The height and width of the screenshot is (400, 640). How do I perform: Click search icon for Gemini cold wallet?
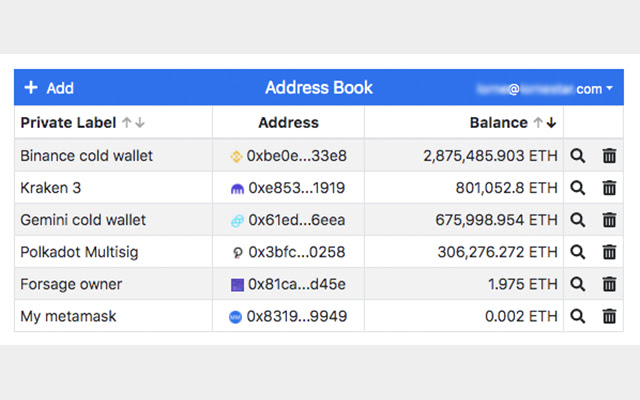coord(578,220)
